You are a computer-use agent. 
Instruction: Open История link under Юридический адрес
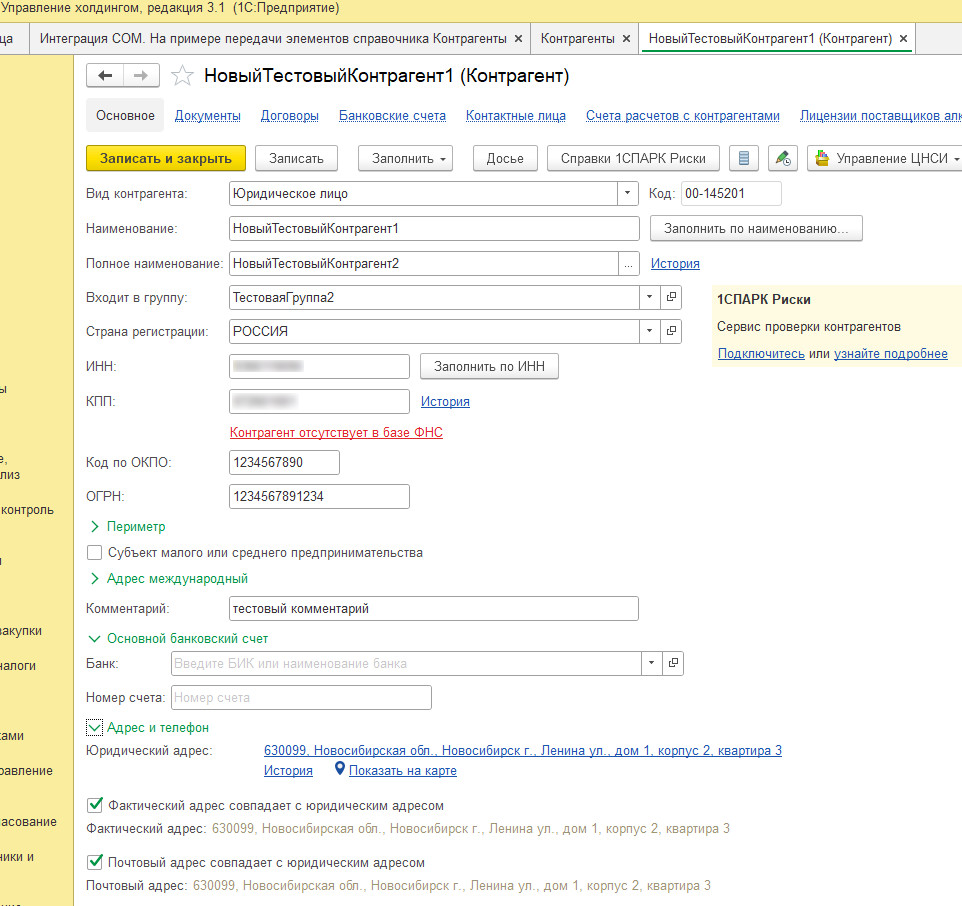click(x=288, y=770)
